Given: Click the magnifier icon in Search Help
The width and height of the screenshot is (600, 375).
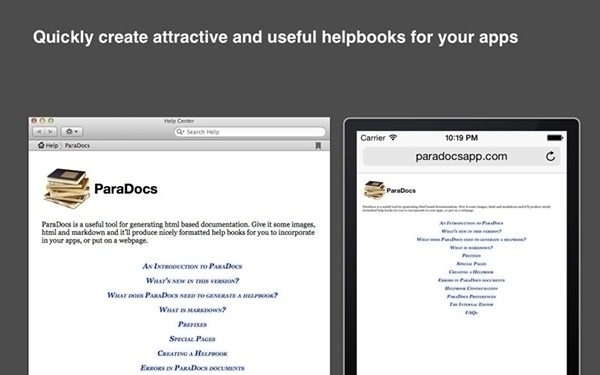Looking at the screenshot, I should click(180, 132).
